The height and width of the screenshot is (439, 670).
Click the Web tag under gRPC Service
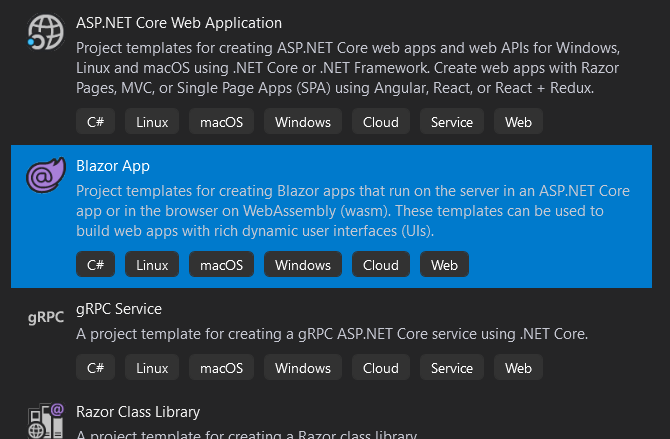(518, 368)
